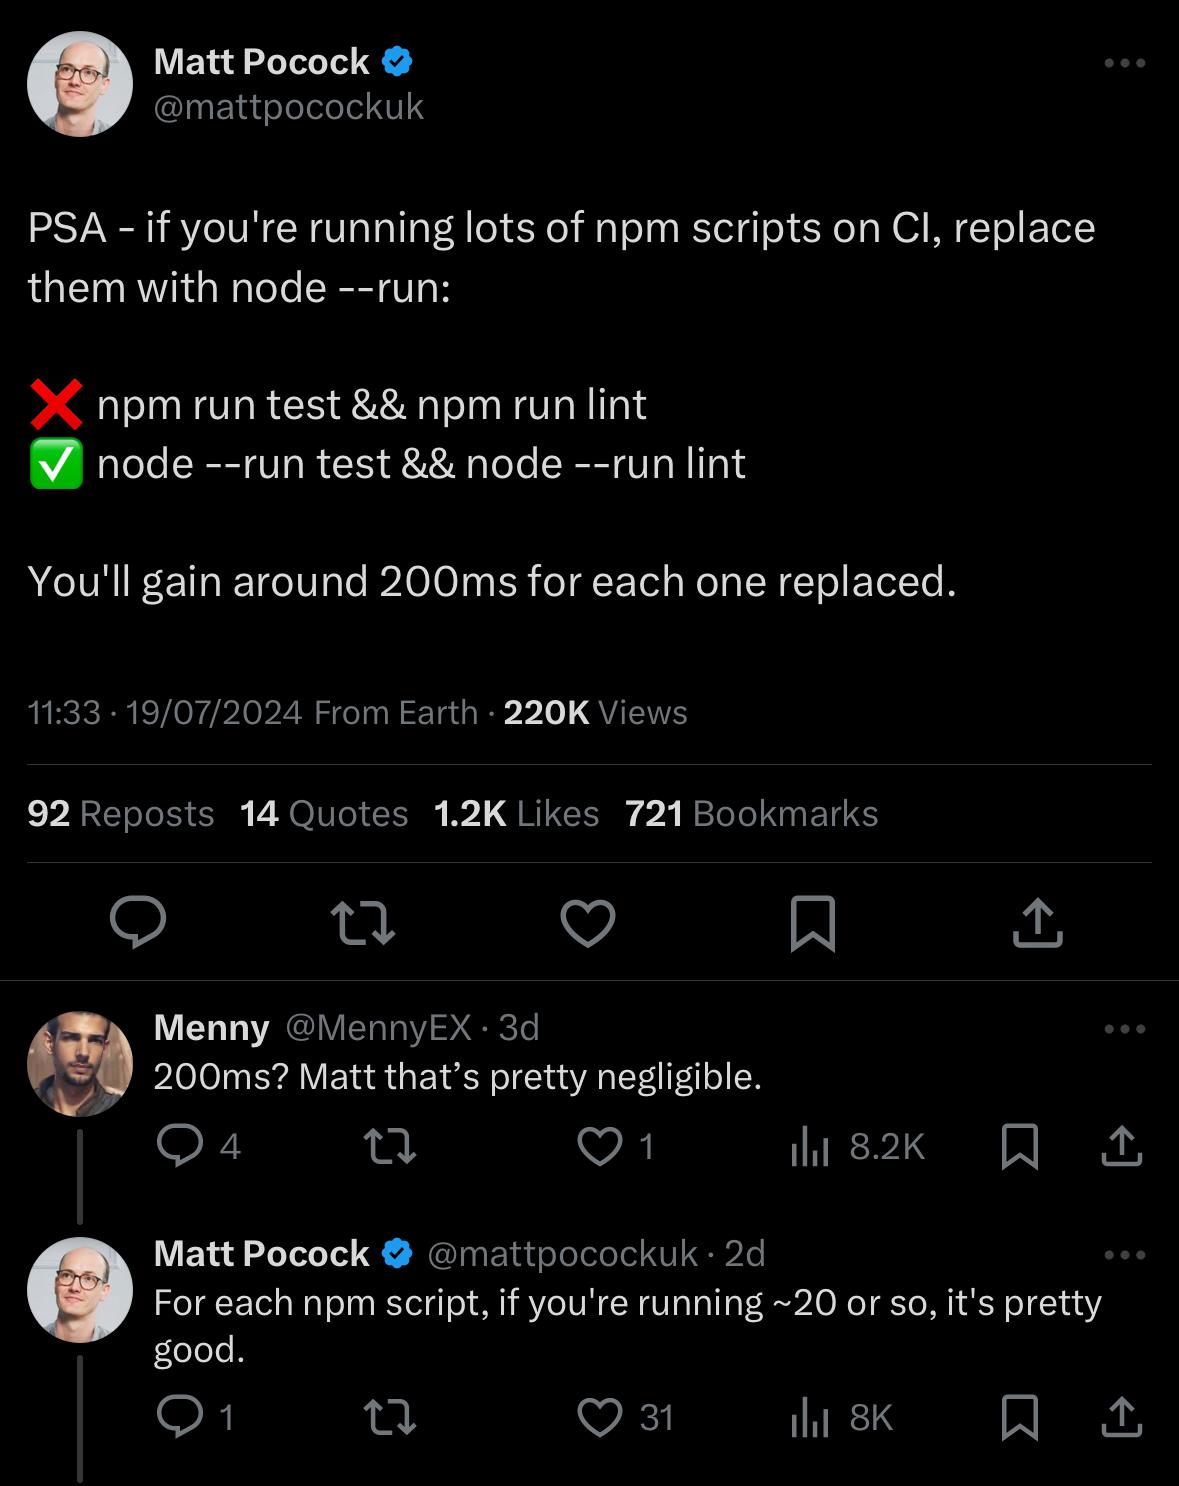Viewport: 1179px width, 1486px height.
Task: Open the more options menu on the main tweet
Action: point(1124,62)
